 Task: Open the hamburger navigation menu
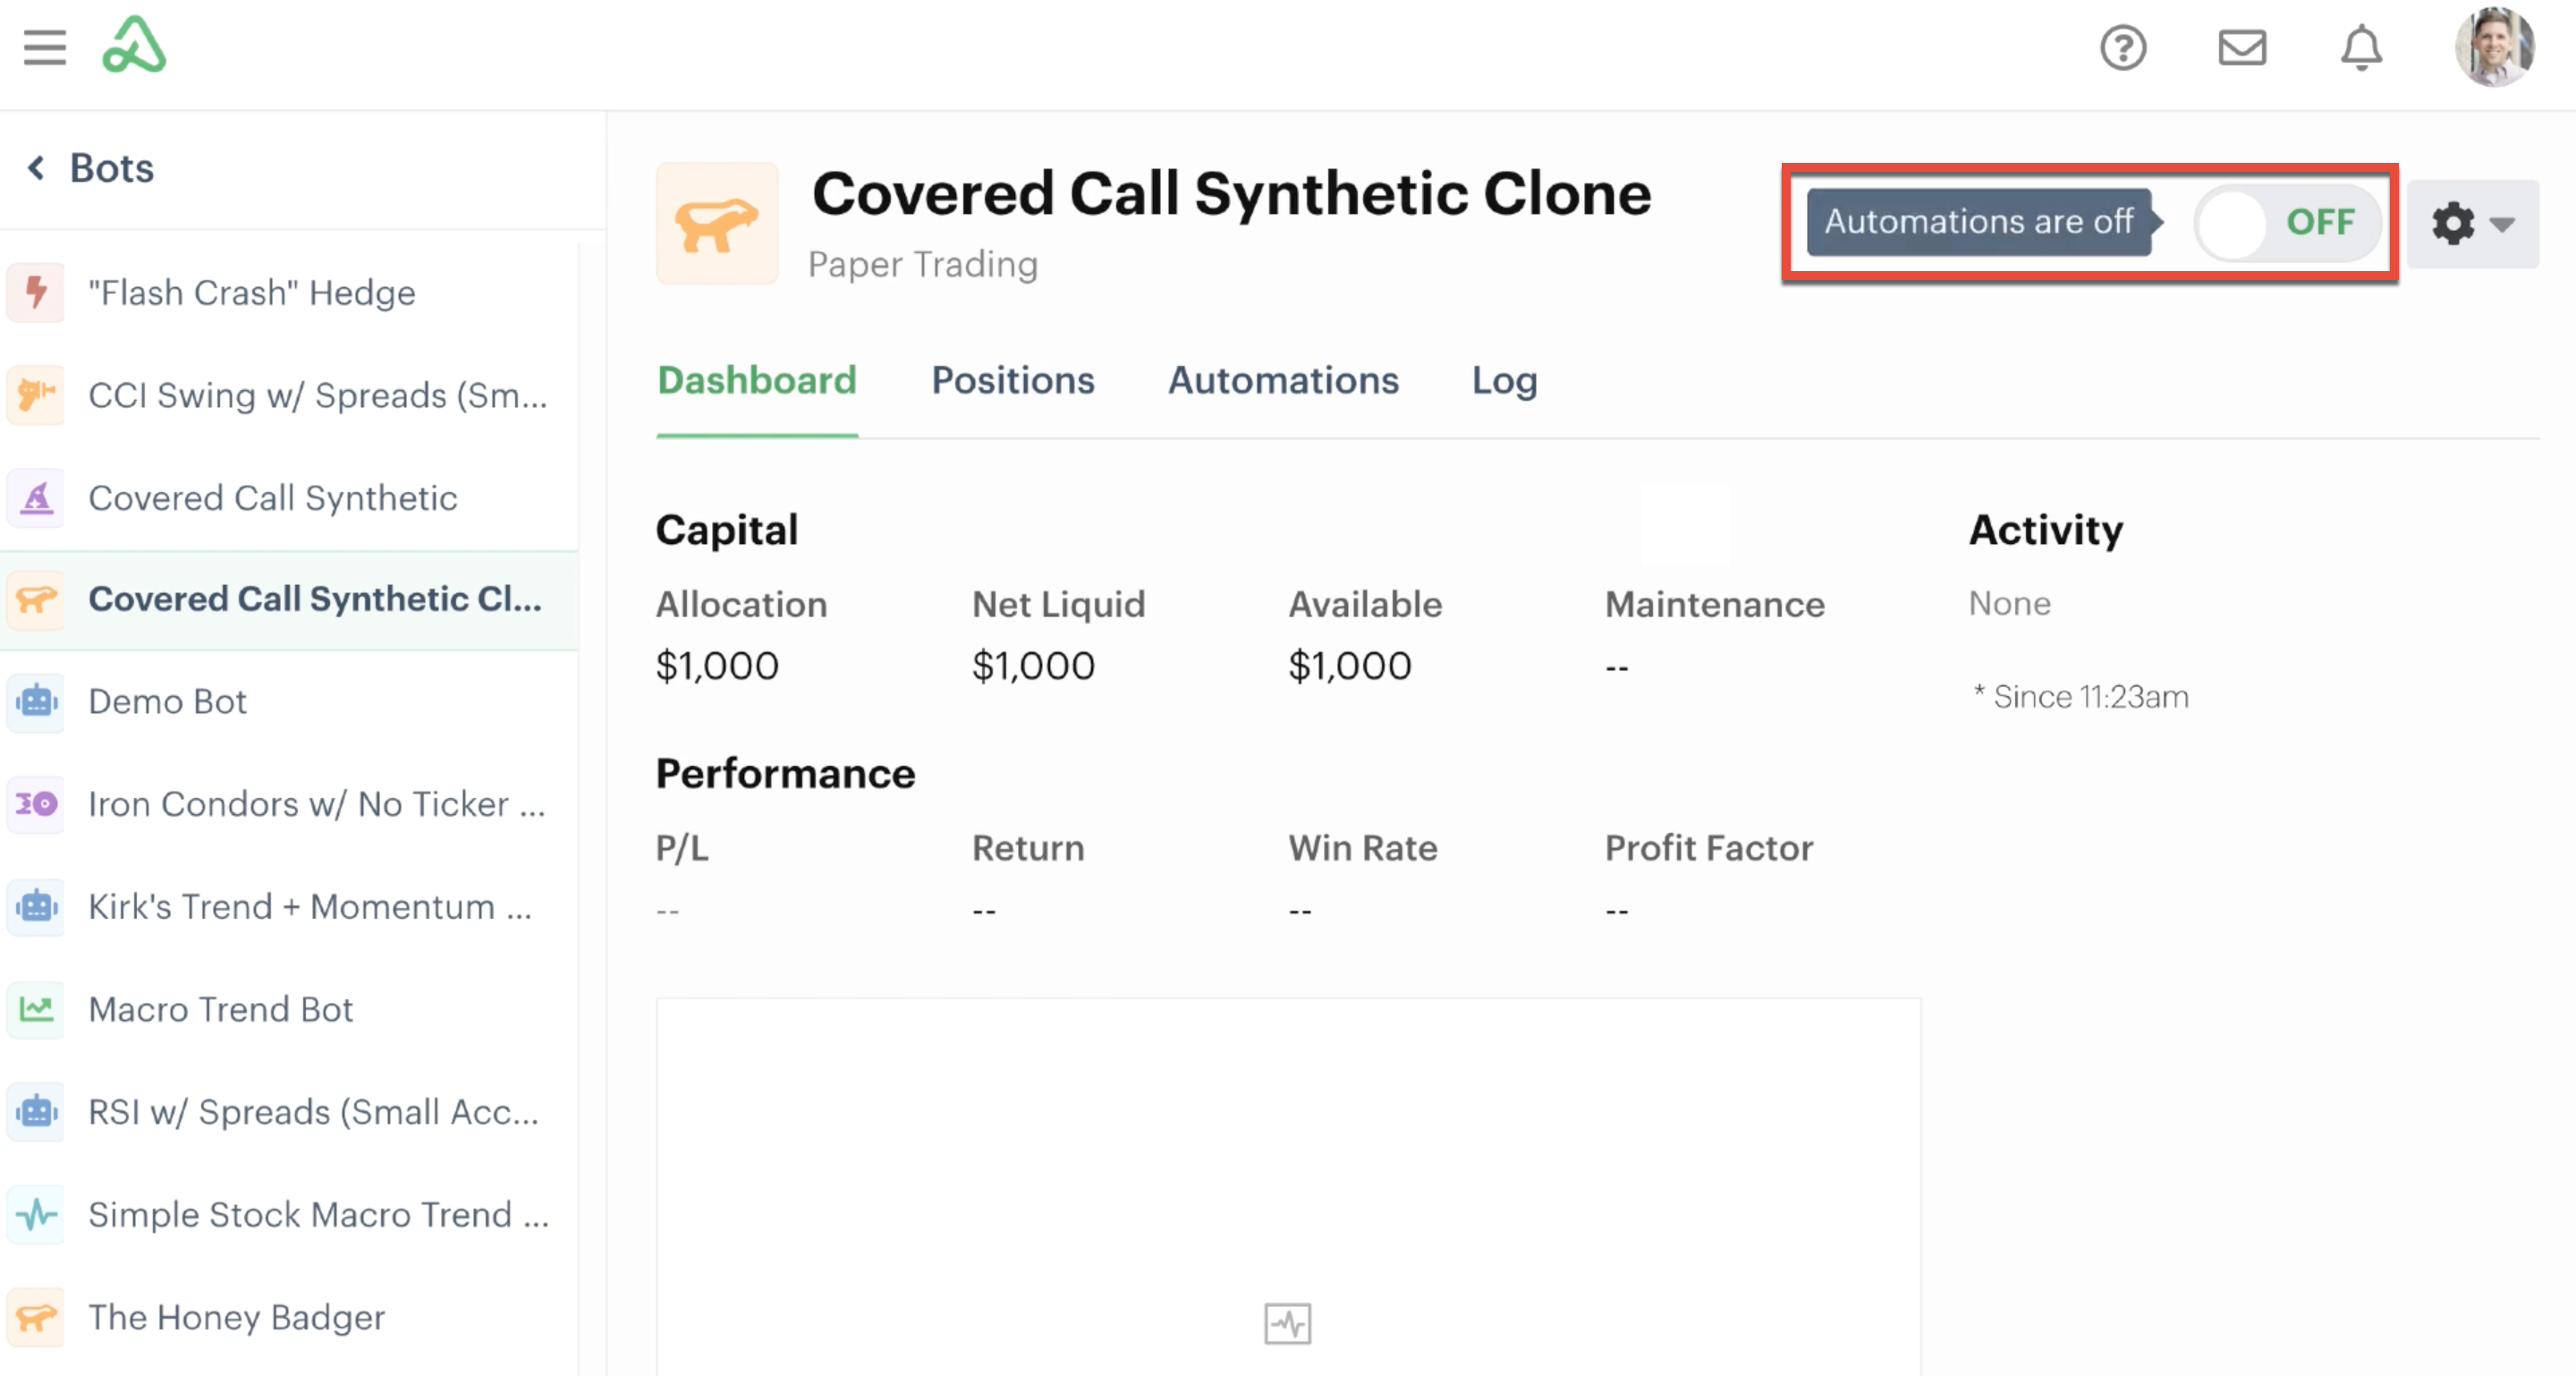pos(45,47)
